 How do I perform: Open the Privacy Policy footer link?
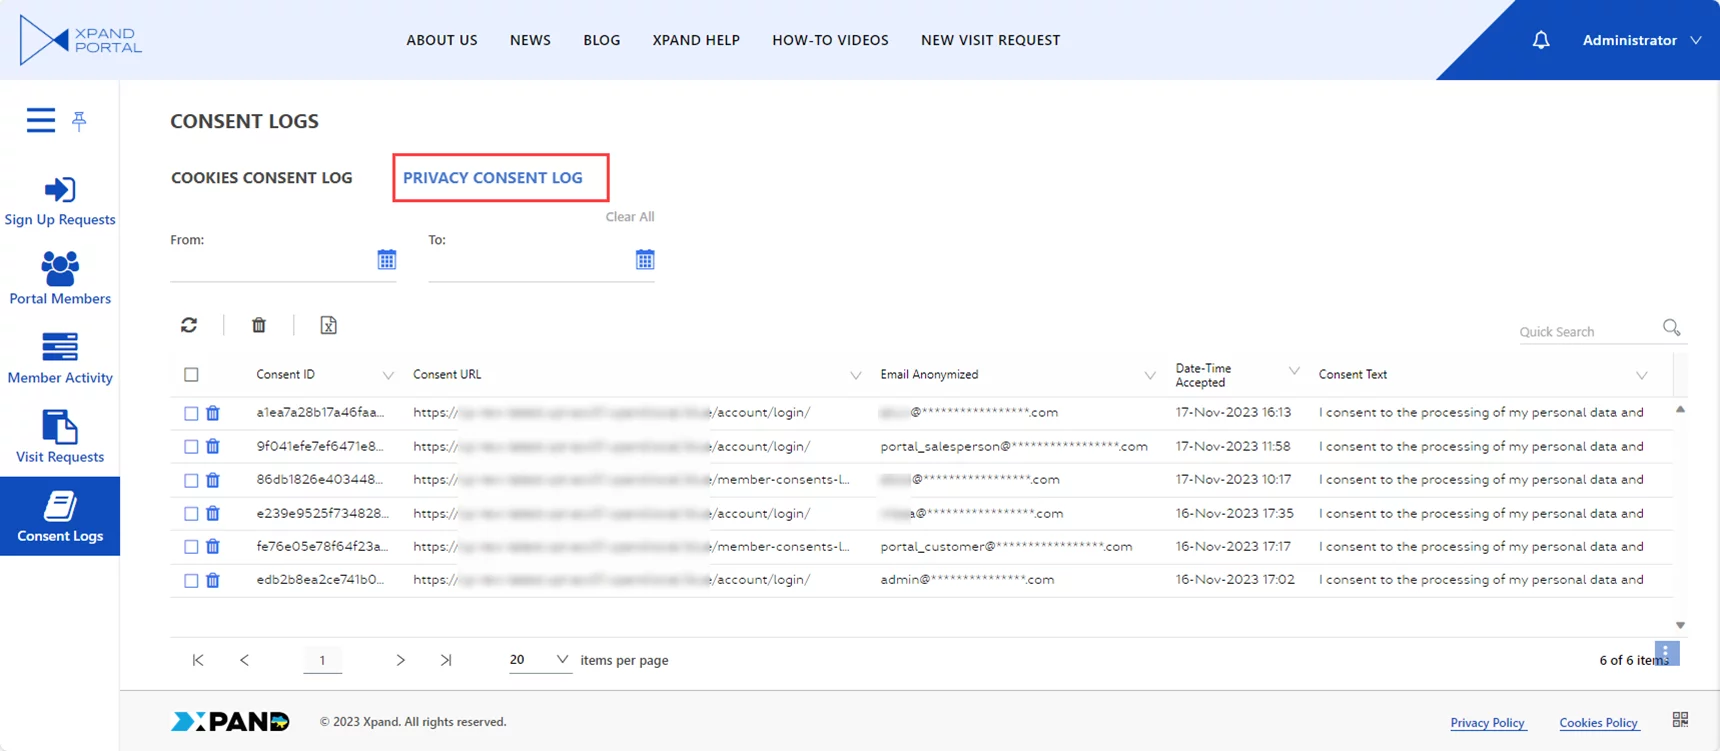1487,722
